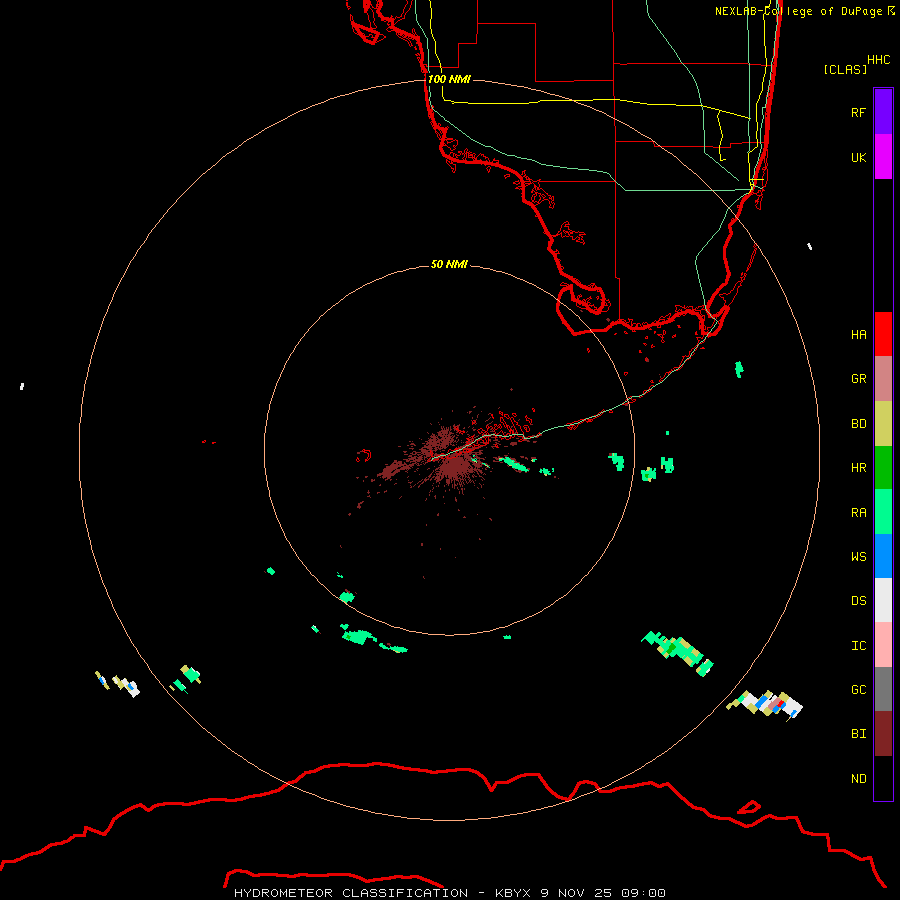Click the 9 NOV 25 09:00 timestamp
Viewport: 900px width, 900px height.
[x=603, y=893]
